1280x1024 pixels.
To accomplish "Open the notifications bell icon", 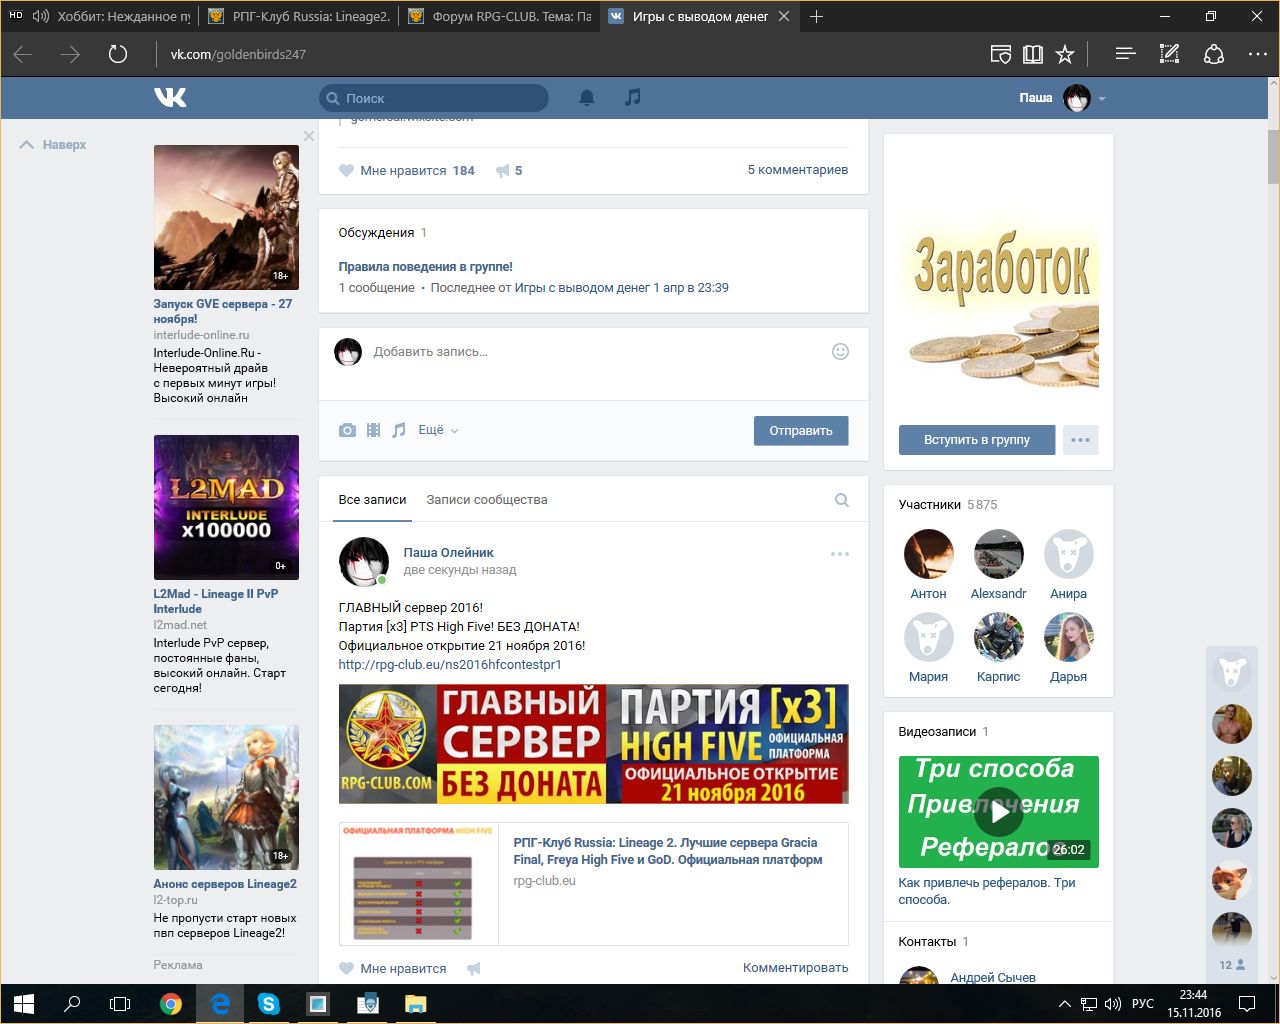I will coord(587,97).
